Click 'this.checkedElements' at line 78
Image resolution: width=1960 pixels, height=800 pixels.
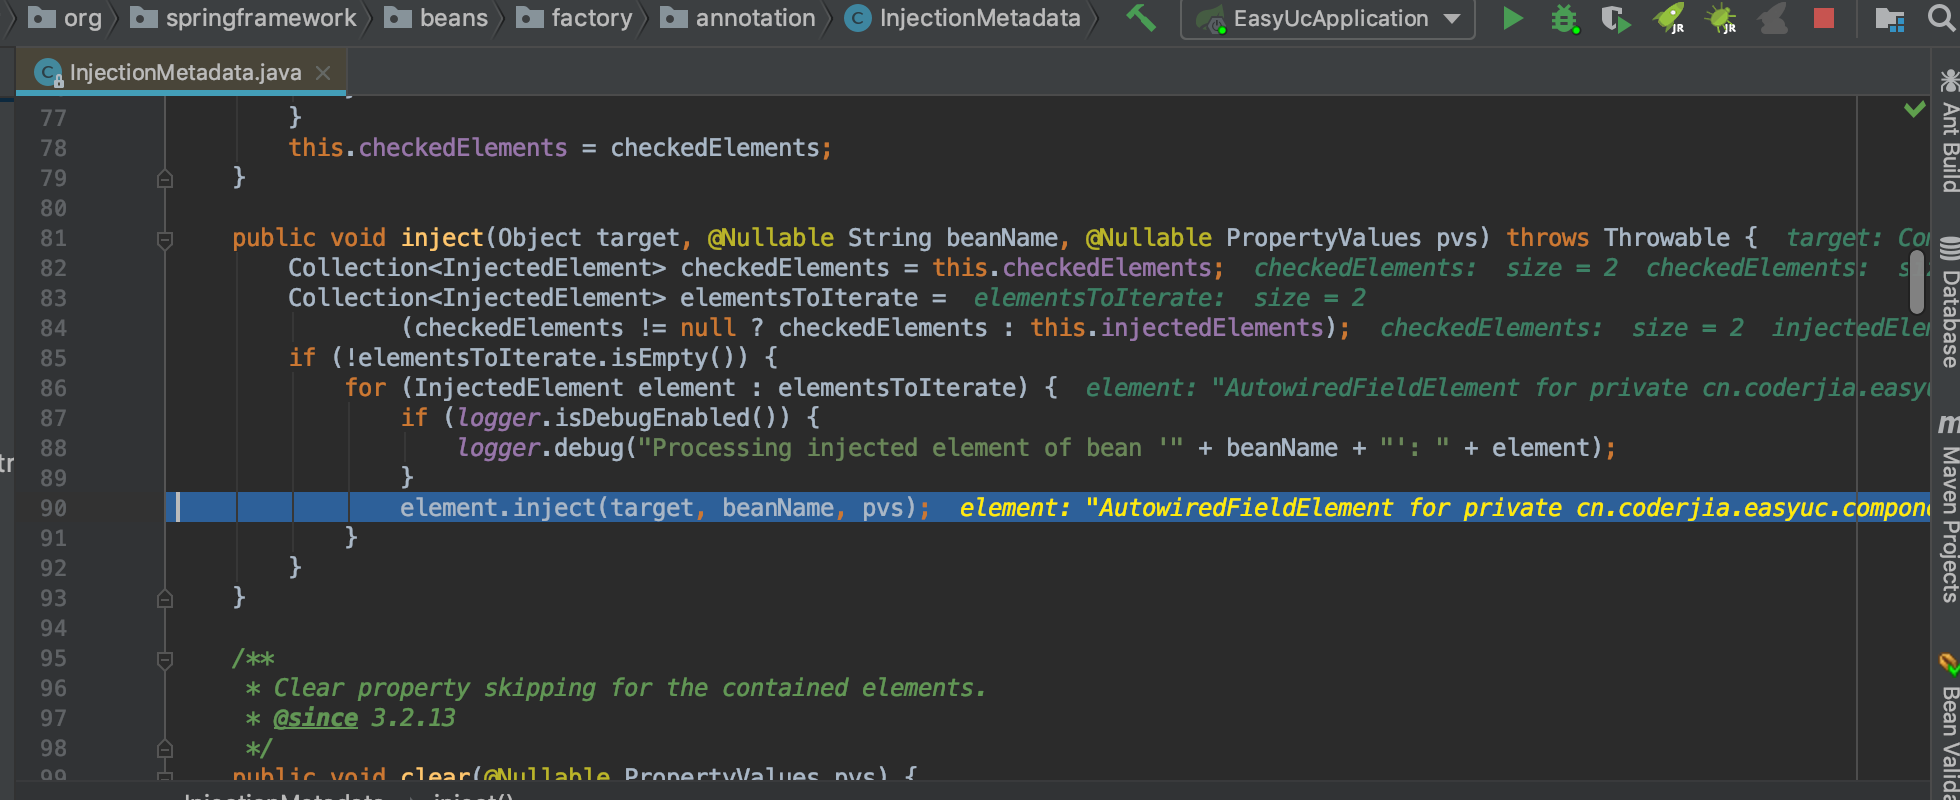pyautogui.click(x=428, y=148)
